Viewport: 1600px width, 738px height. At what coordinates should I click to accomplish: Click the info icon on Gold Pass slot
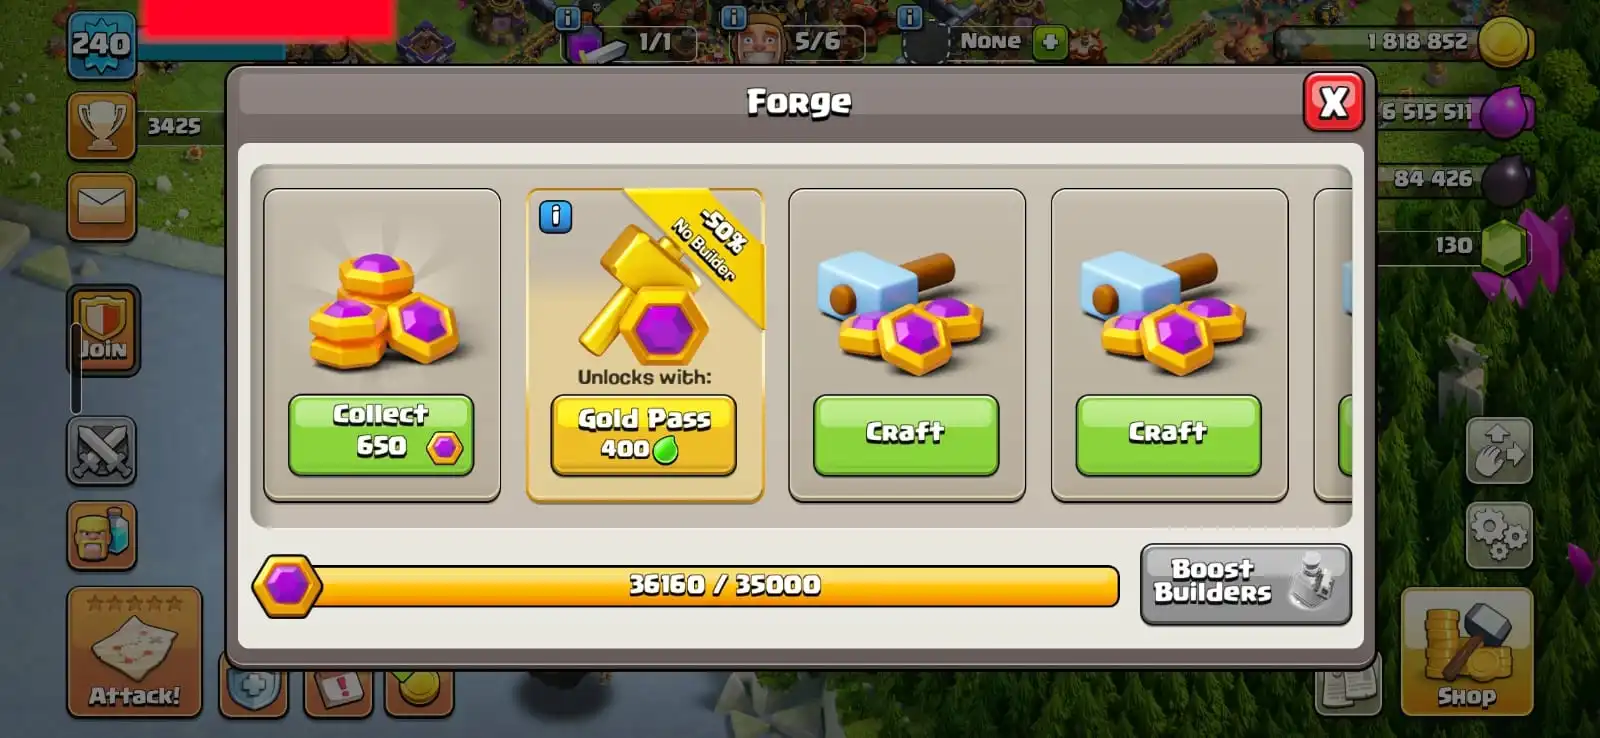556,216
